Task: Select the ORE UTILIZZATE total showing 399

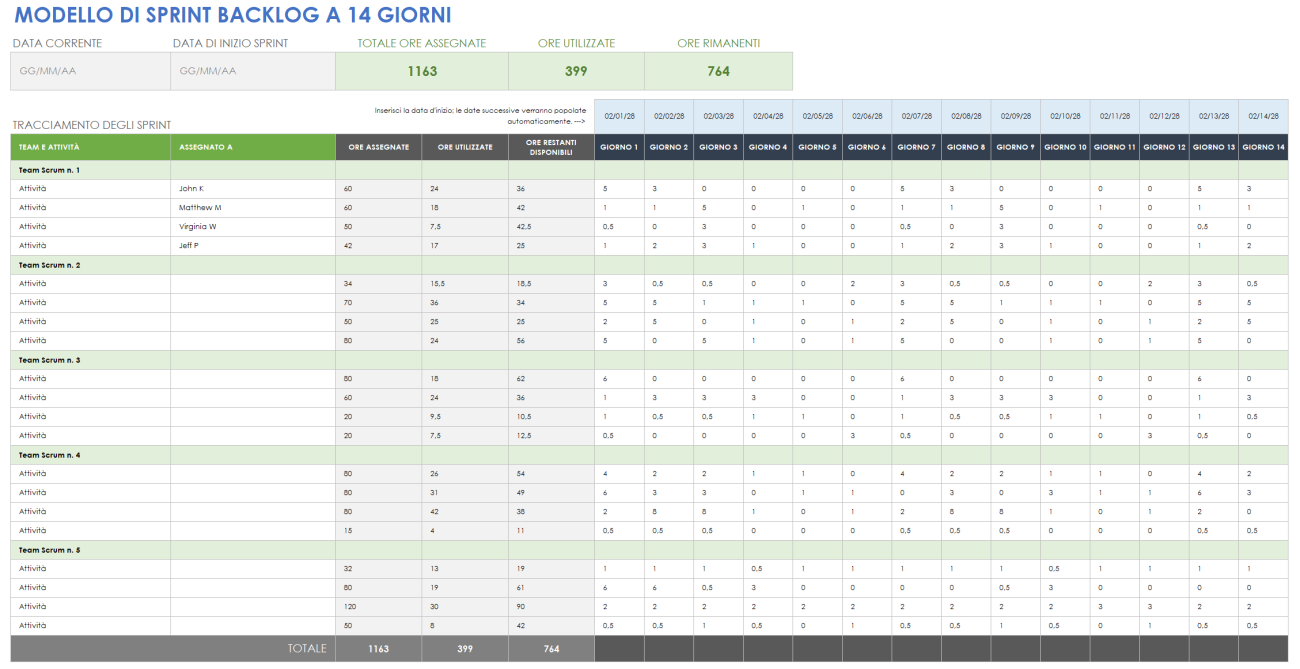Action: [x=576, y=70]
